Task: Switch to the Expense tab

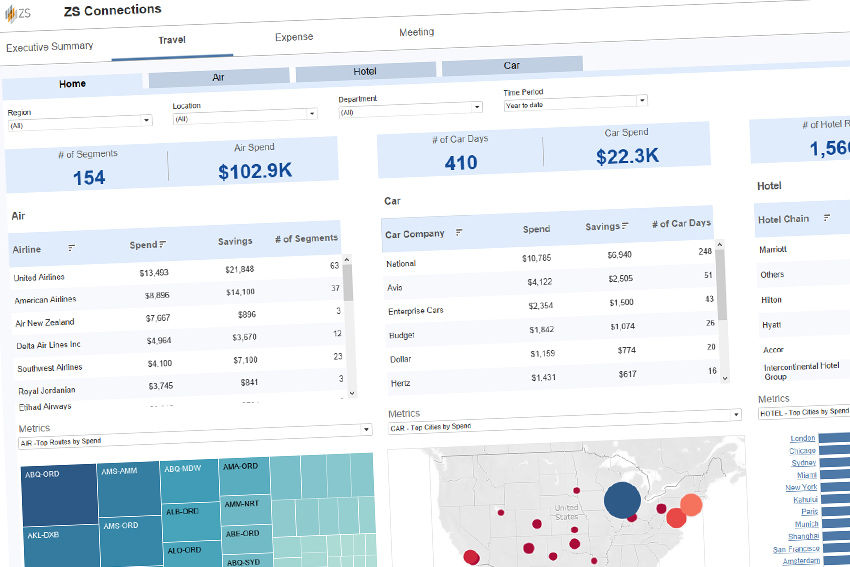Action: point(294,37)
